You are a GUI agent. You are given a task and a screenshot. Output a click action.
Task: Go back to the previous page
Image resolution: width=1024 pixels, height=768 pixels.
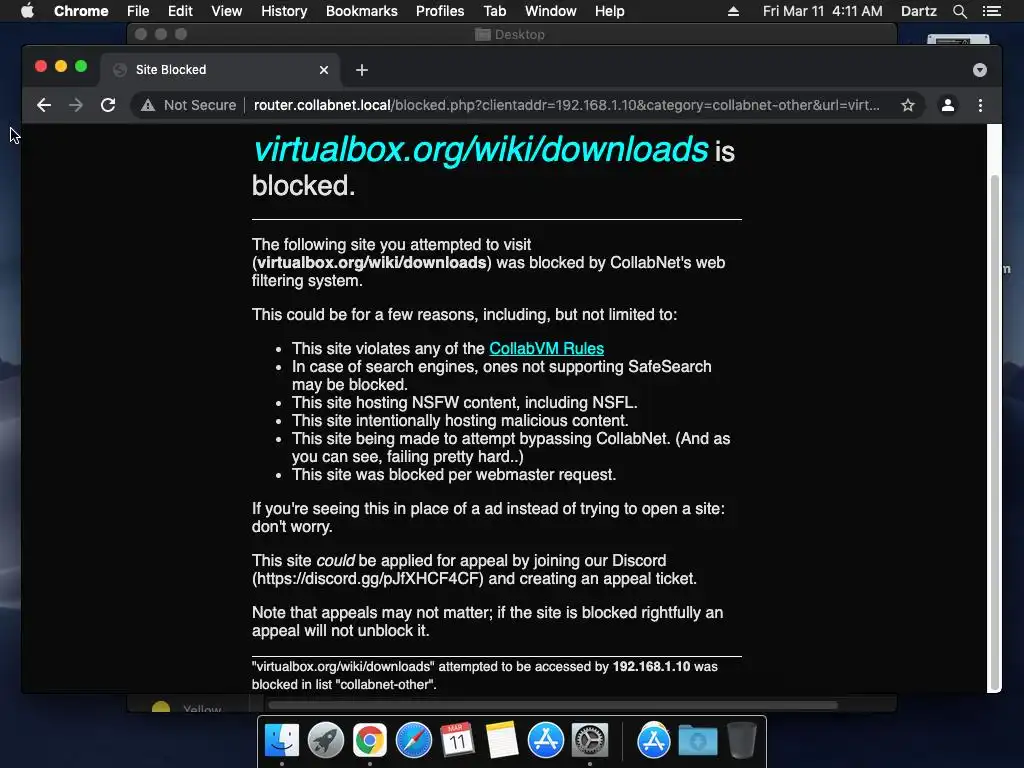pos(44,105)
